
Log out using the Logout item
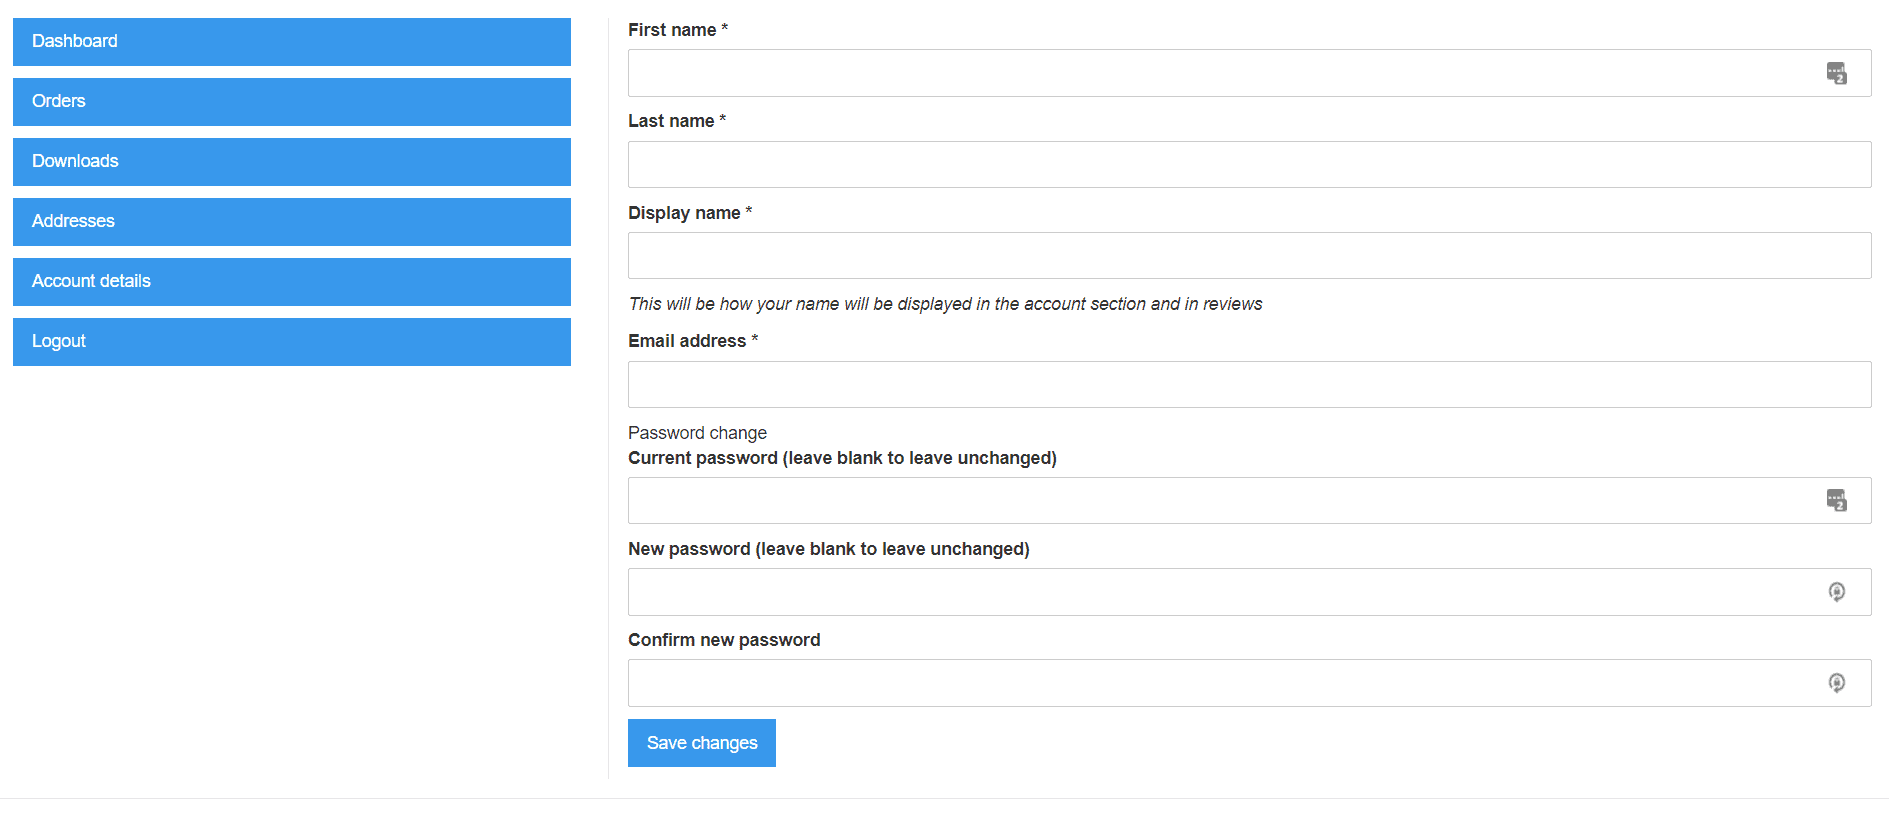point(291,342)
